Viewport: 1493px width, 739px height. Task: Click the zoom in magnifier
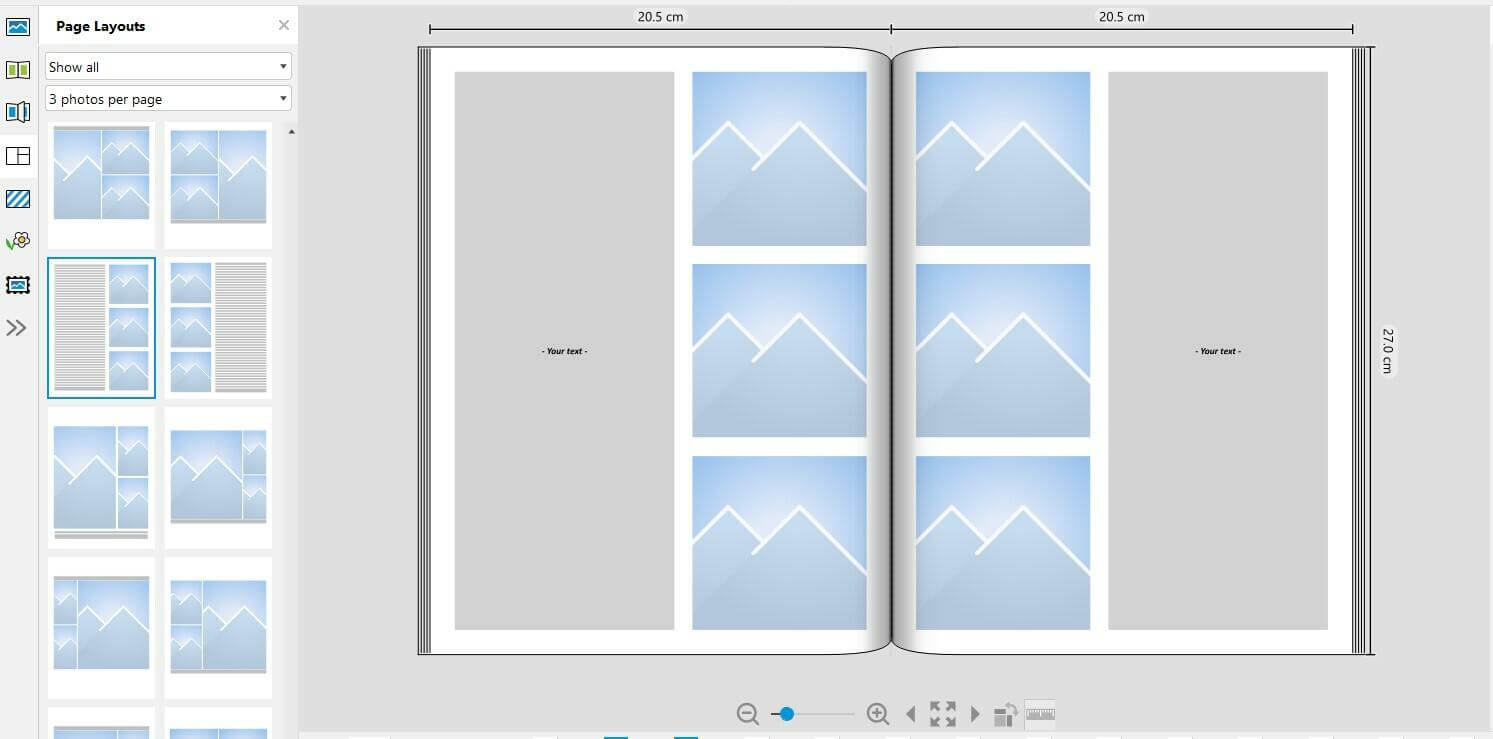point(877,714)
